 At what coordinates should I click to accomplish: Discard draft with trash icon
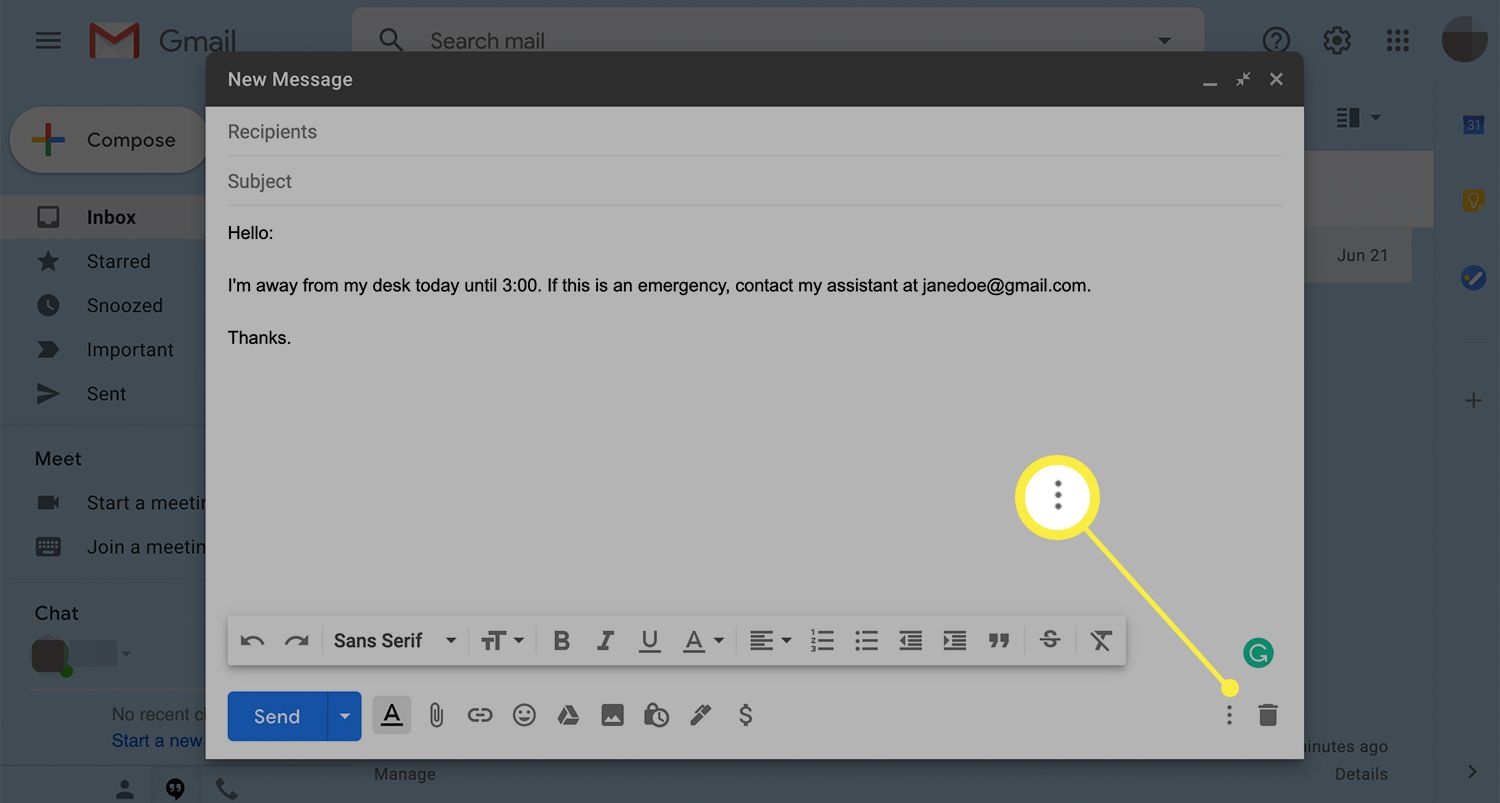click(1268, 715)
